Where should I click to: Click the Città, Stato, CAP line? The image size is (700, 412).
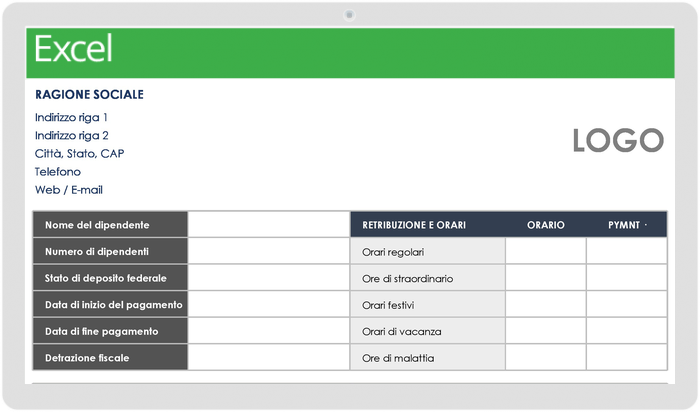pyautogui.click(x=79, y=153)
